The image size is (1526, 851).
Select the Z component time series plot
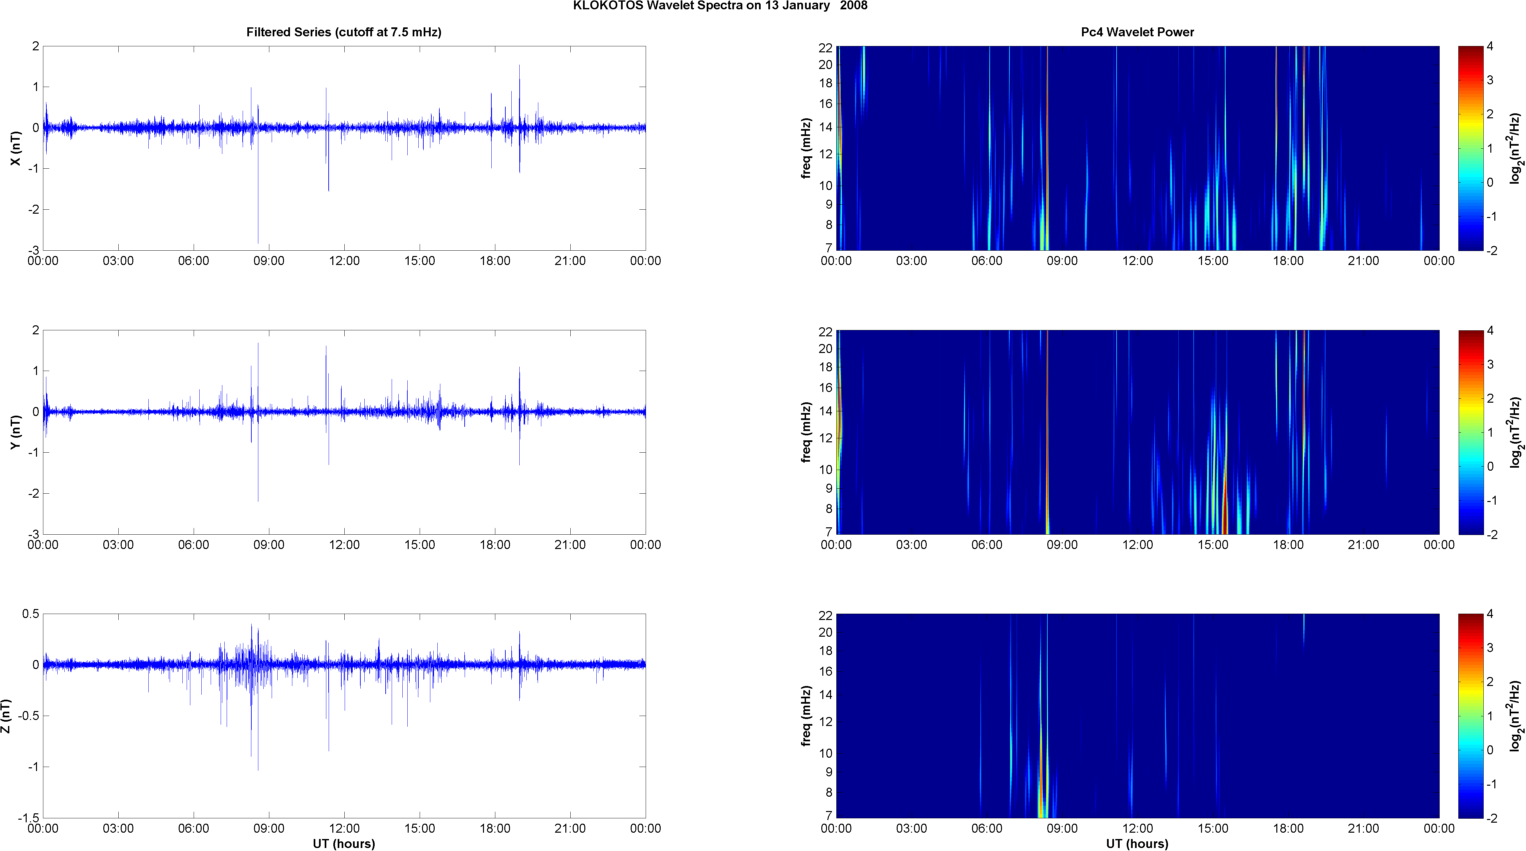point(343,716)
